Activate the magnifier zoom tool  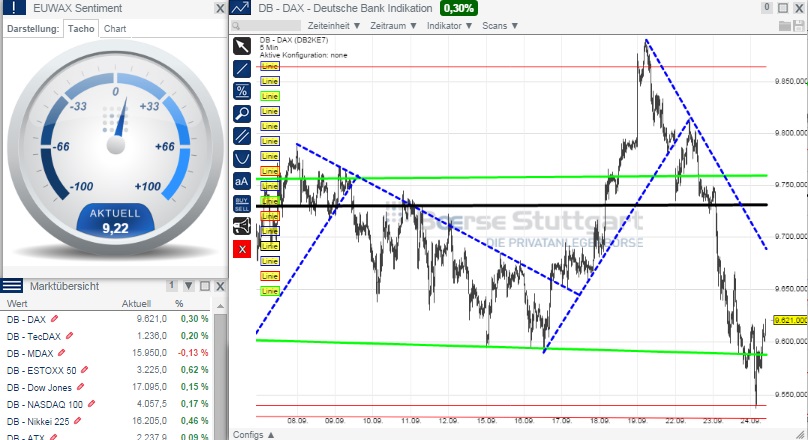tap(242, 113)
